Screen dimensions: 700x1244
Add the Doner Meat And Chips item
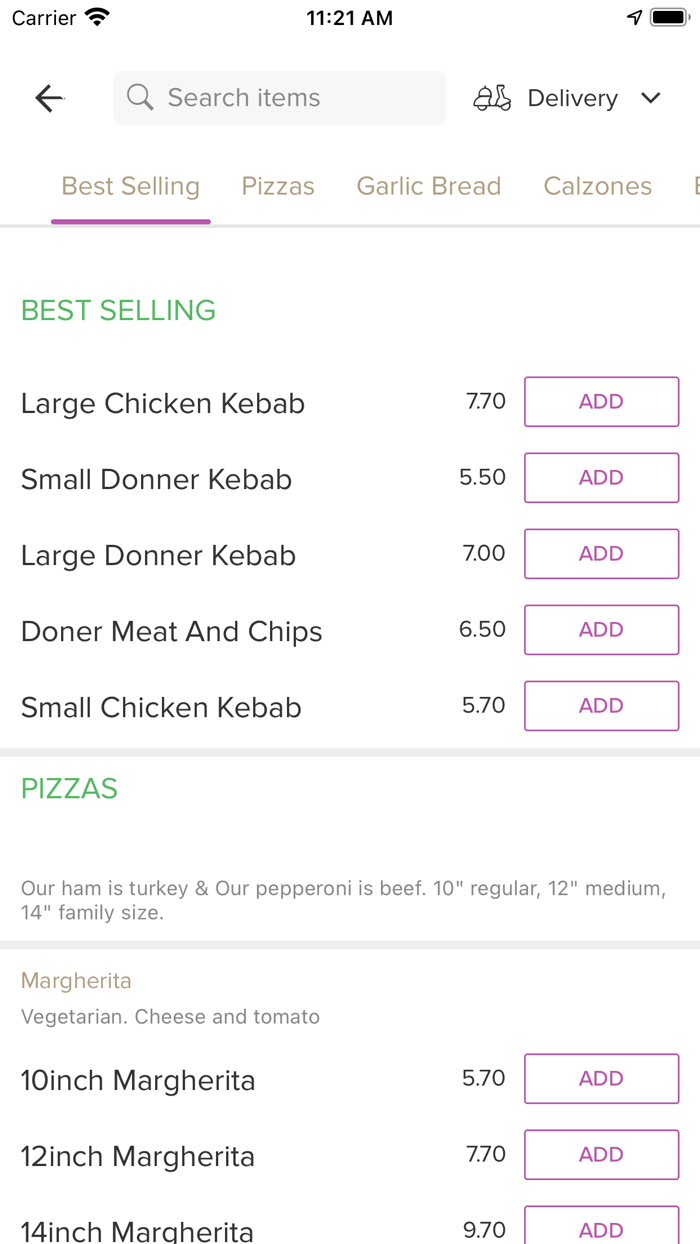pos(601,629)
